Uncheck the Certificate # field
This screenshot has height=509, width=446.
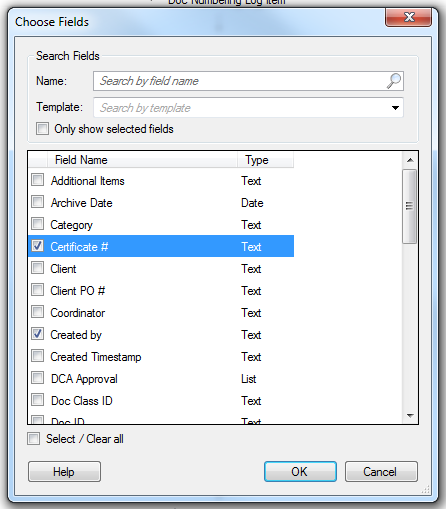coord(37,246)
